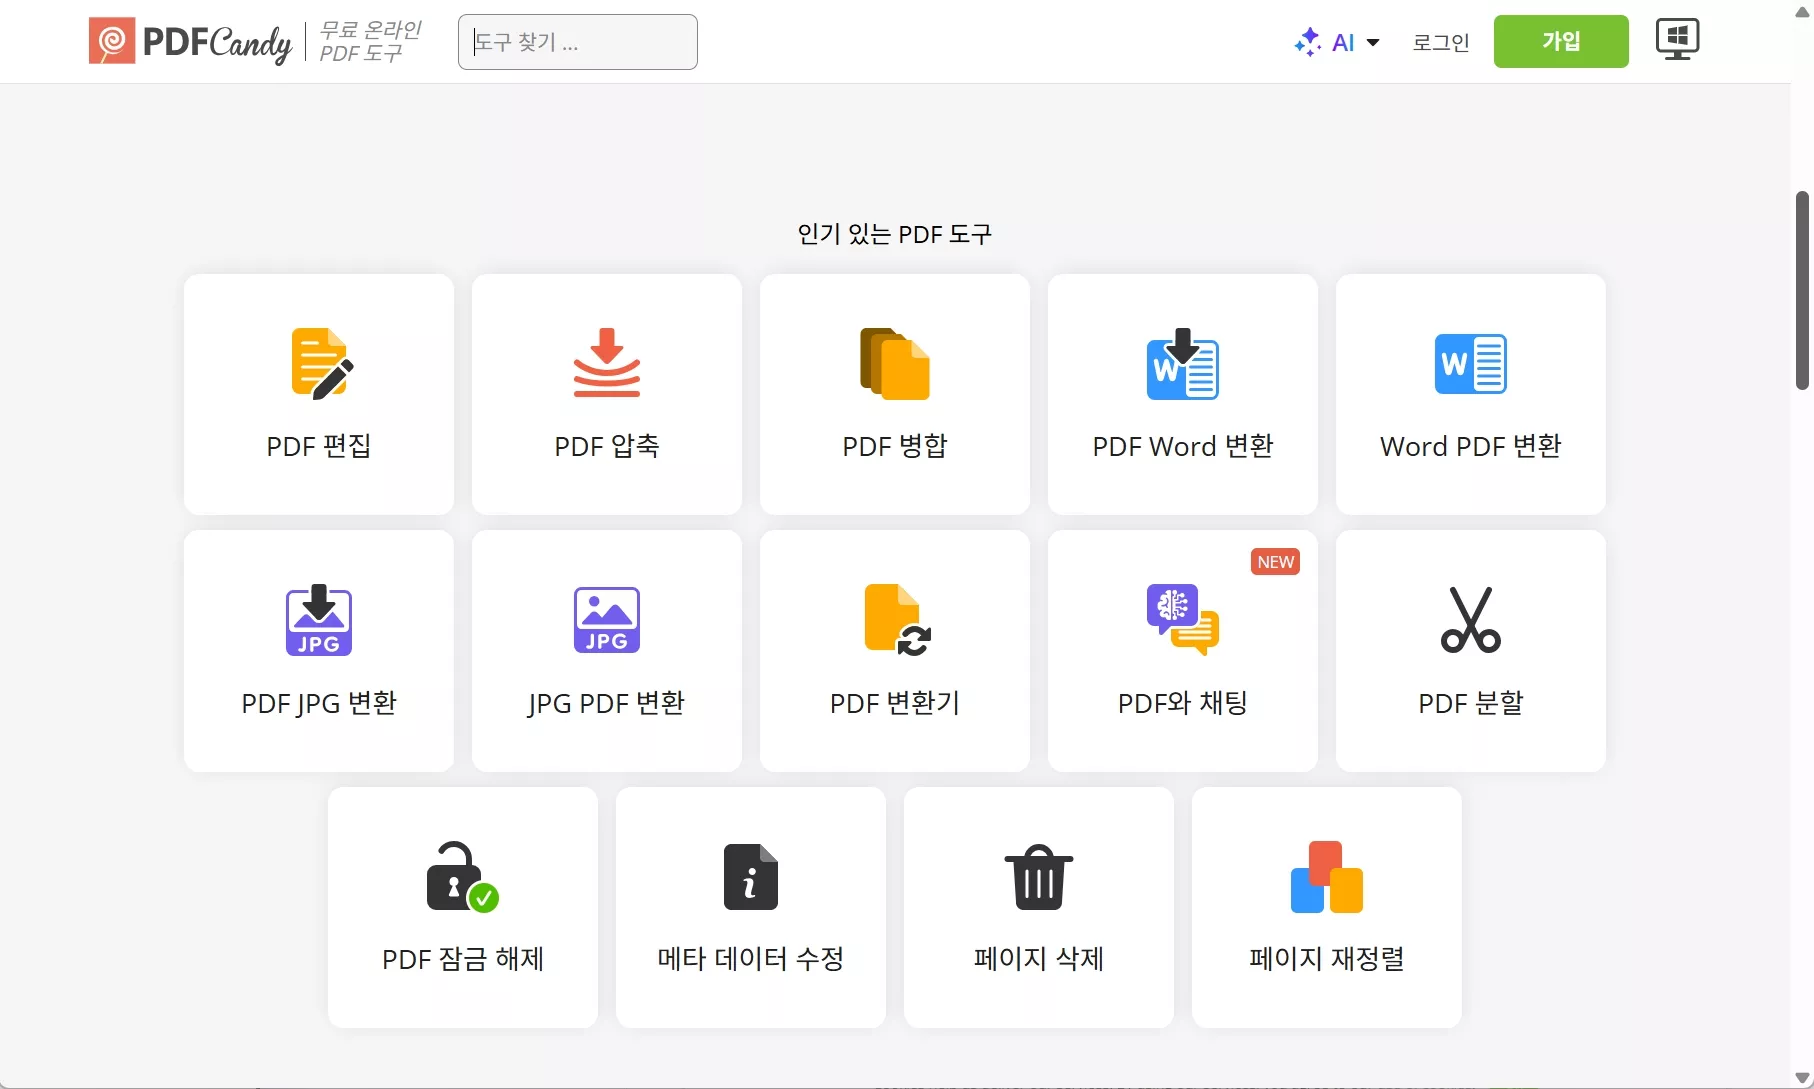The image size is (1814, 1089).
Task: Select the 페이지 삭제 trash icon
Action: (1039, 877)
